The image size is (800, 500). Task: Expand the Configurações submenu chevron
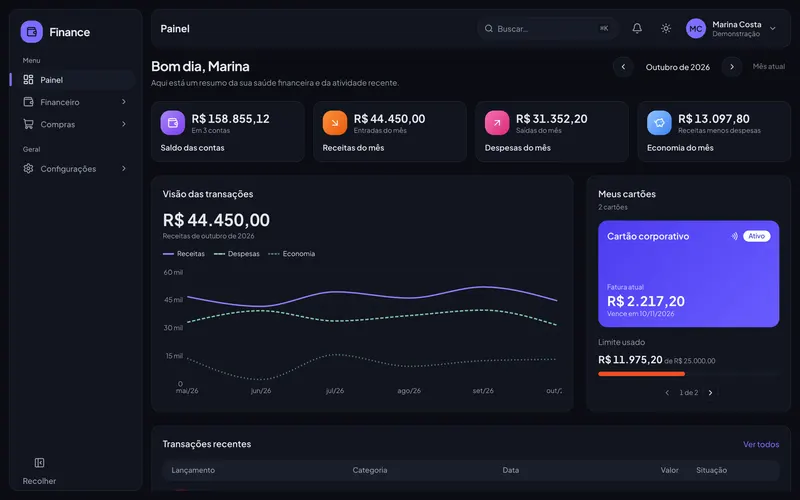(x=123, y=168)
